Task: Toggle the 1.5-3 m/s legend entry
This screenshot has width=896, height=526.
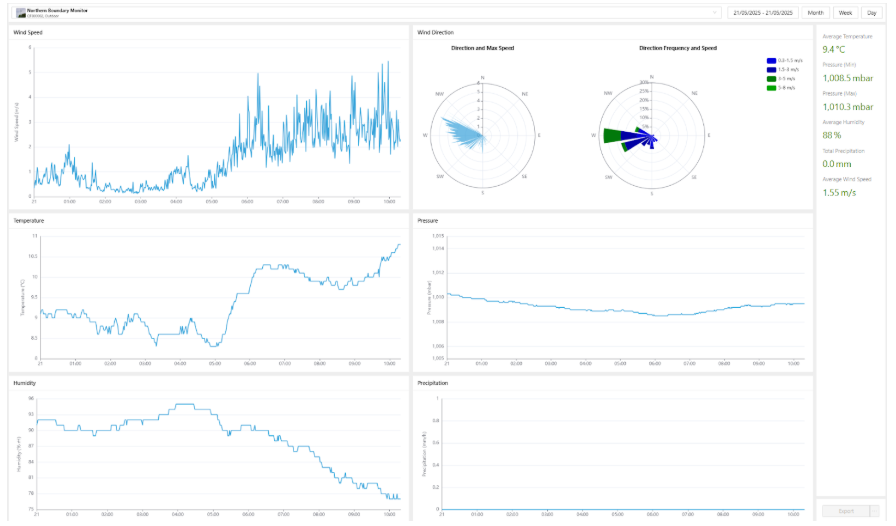Action: [x=783, y=70]
